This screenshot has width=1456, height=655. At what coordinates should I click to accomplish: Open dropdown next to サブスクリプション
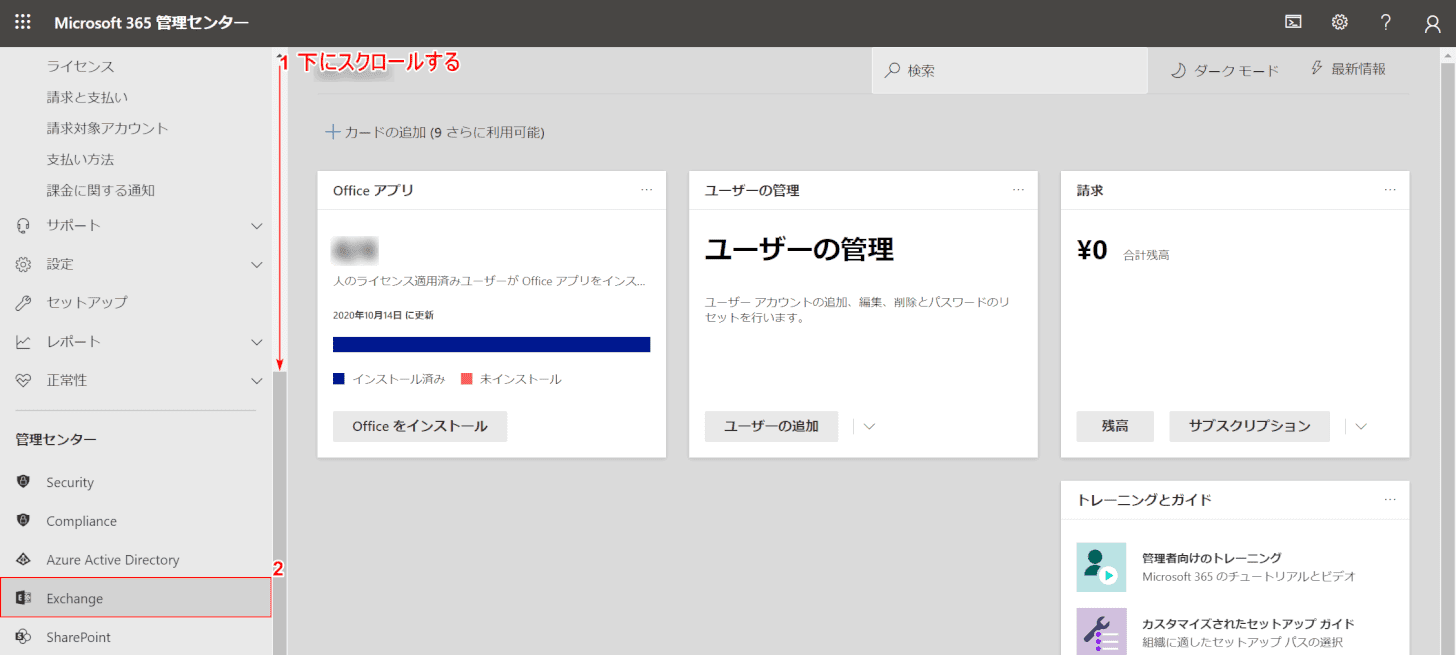[x=1360, y=427]
